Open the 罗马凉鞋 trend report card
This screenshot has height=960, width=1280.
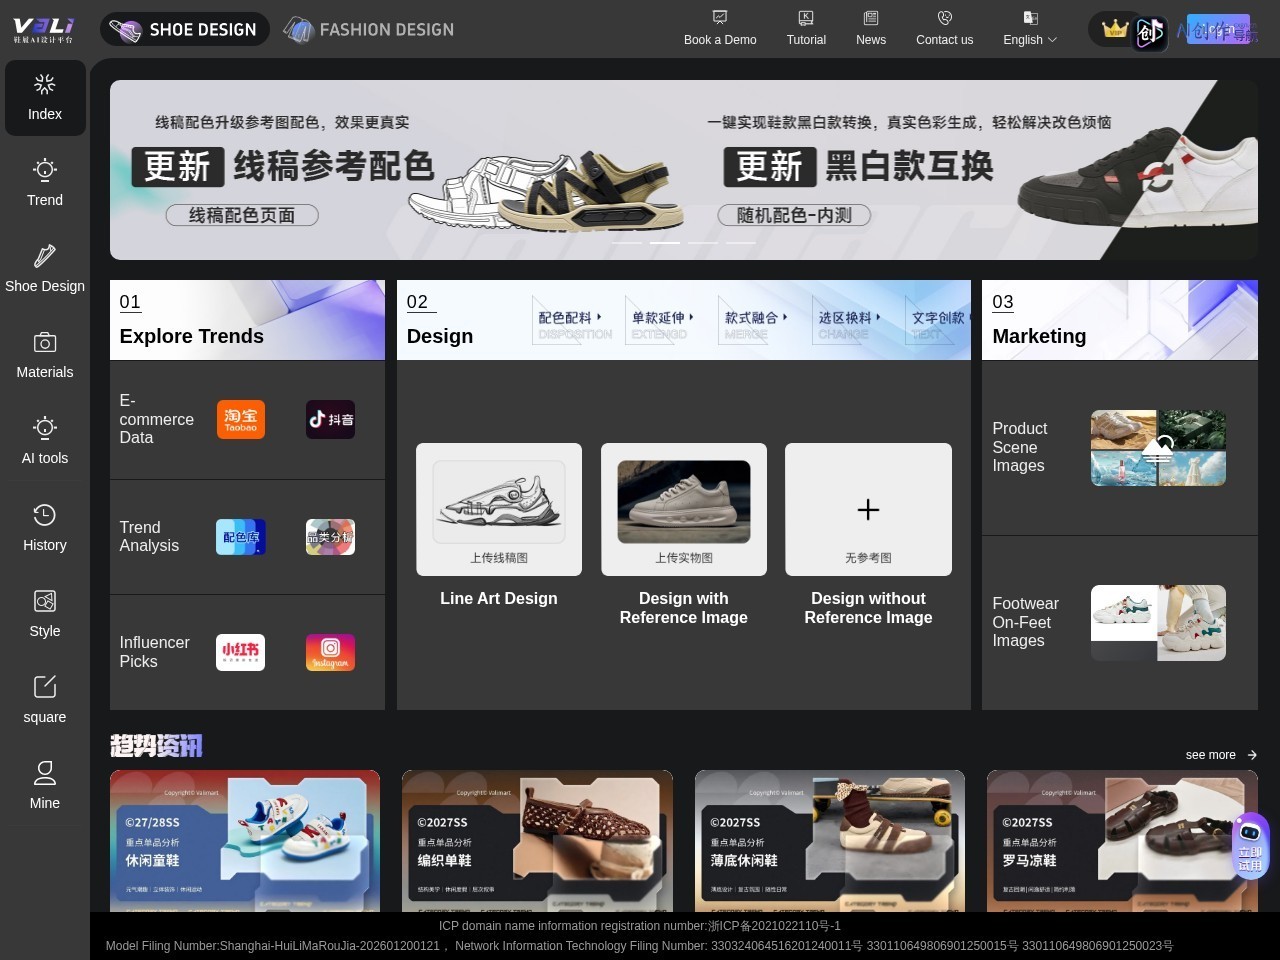pyautogui.click(x=1122, y=841)
